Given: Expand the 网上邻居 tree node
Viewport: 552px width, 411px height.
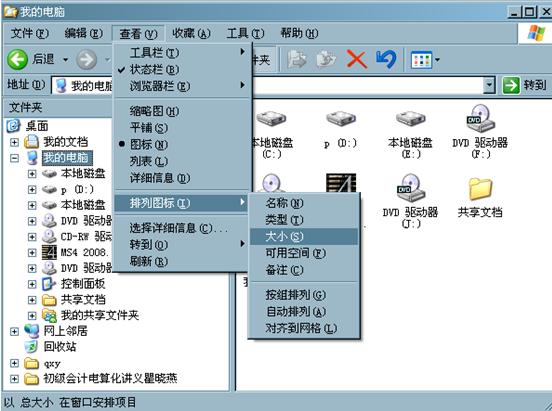Looking at the screenshot, I should [x=14, y=331].
